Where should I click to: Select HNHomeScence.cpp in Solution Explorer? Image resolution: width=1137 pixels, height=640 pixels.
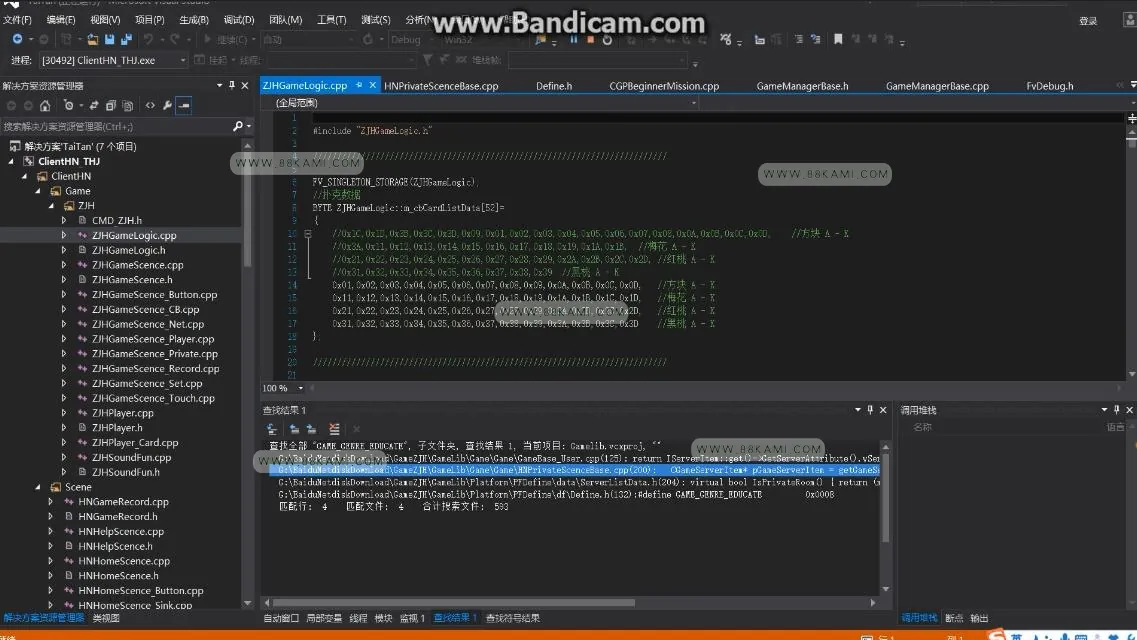coord(124,561)
